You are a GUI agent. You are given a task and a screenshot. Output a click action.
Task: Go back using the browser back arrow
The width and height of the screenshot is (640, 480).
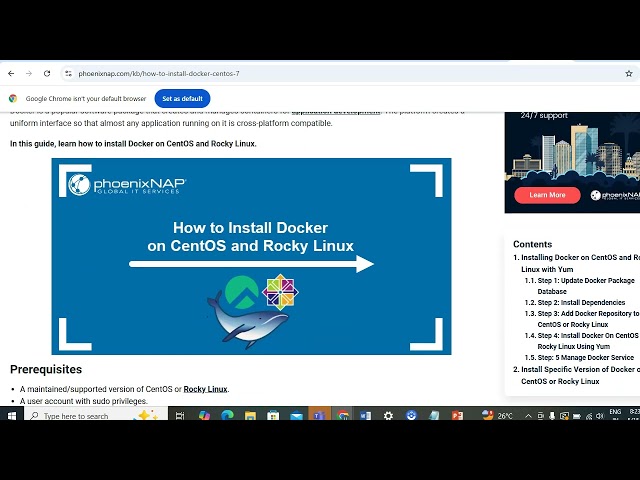[11, 73]
